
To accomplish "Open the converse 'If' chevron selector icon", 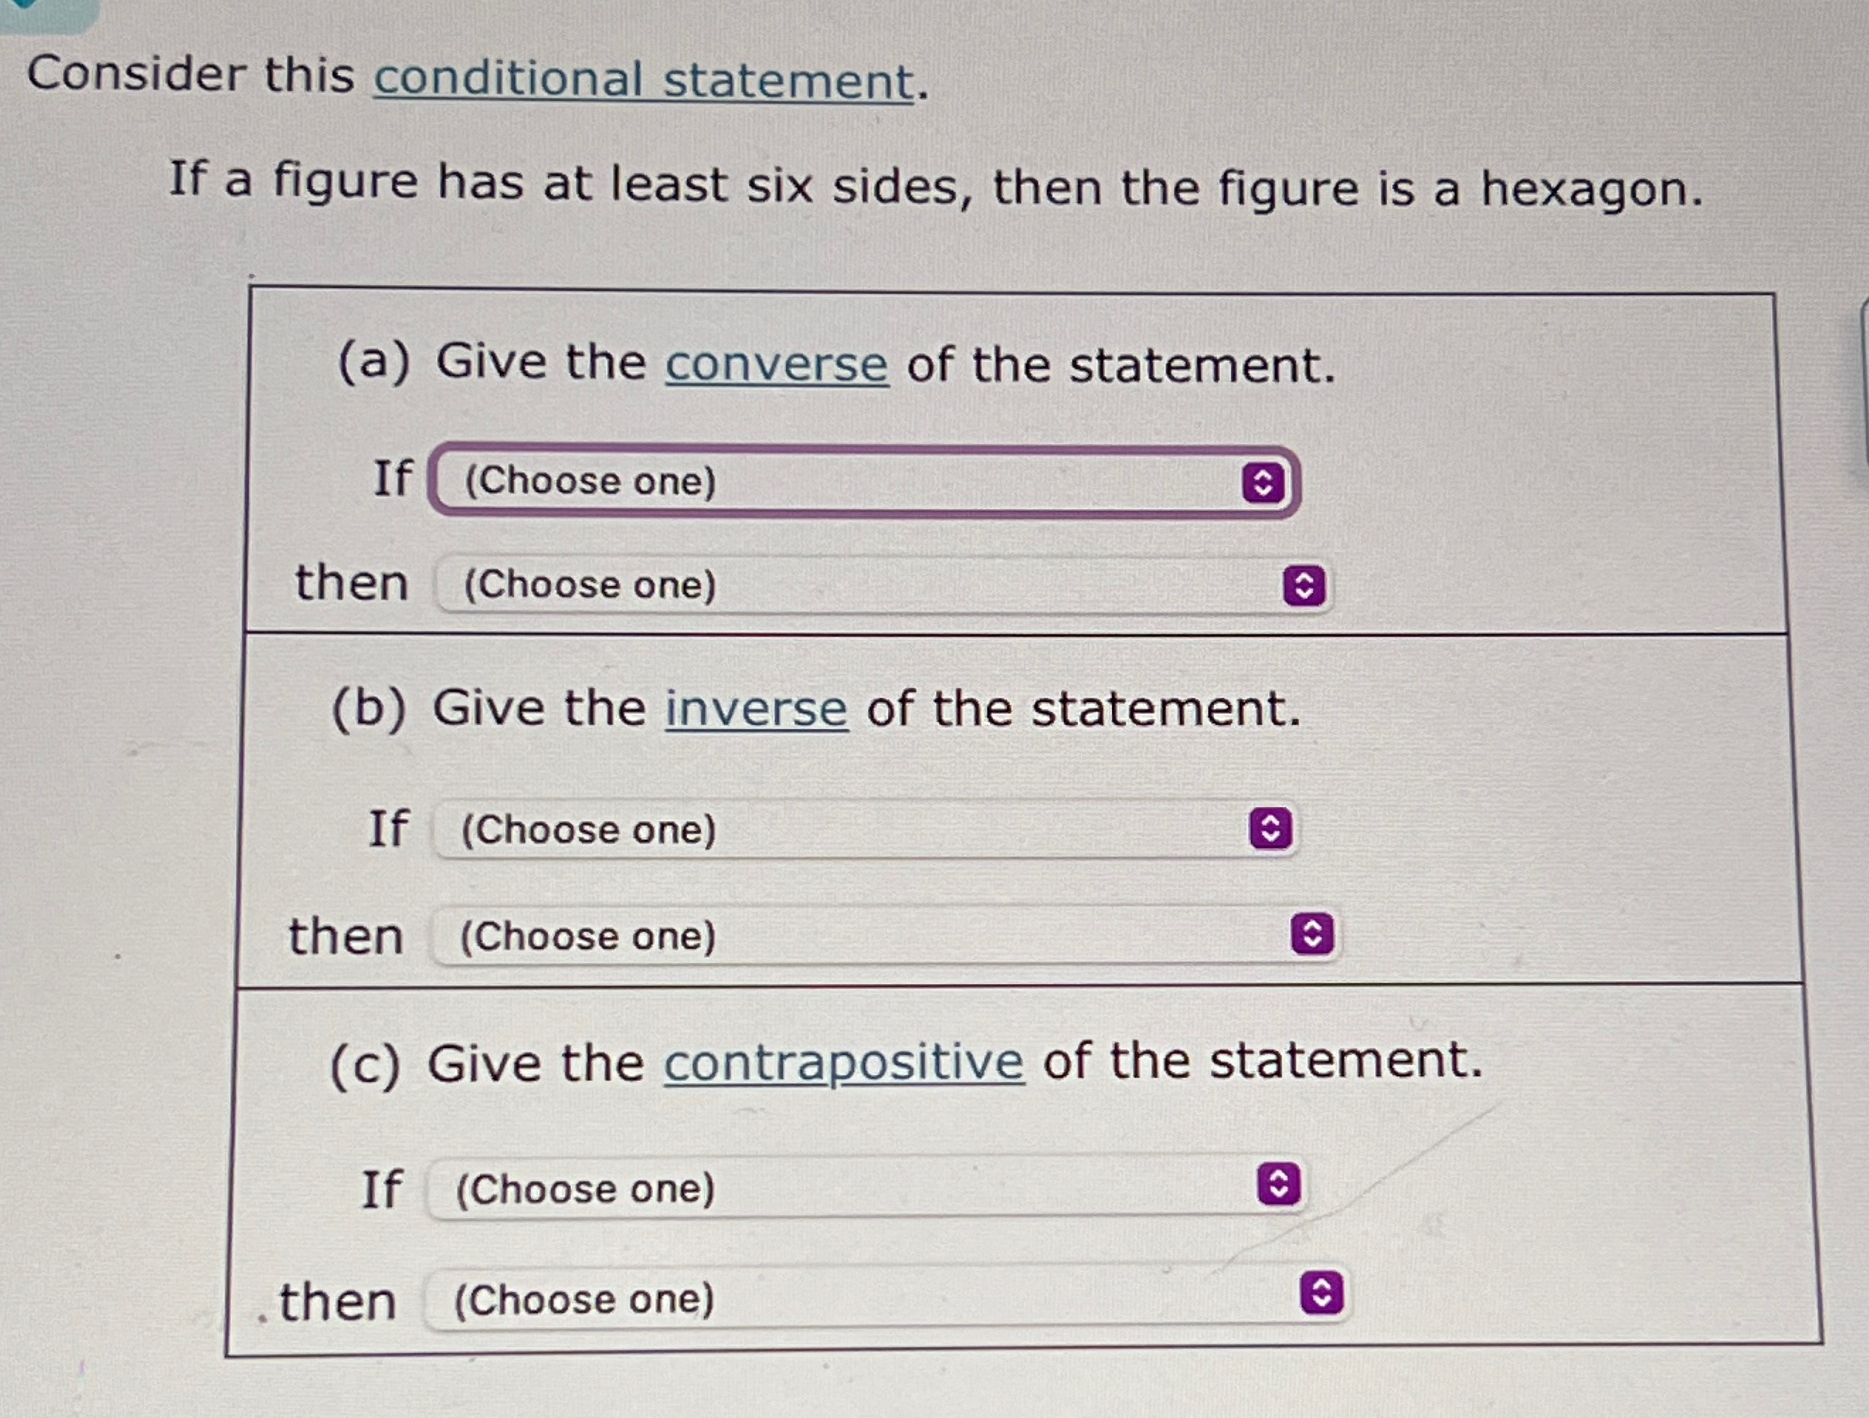I will point(1264,483).
